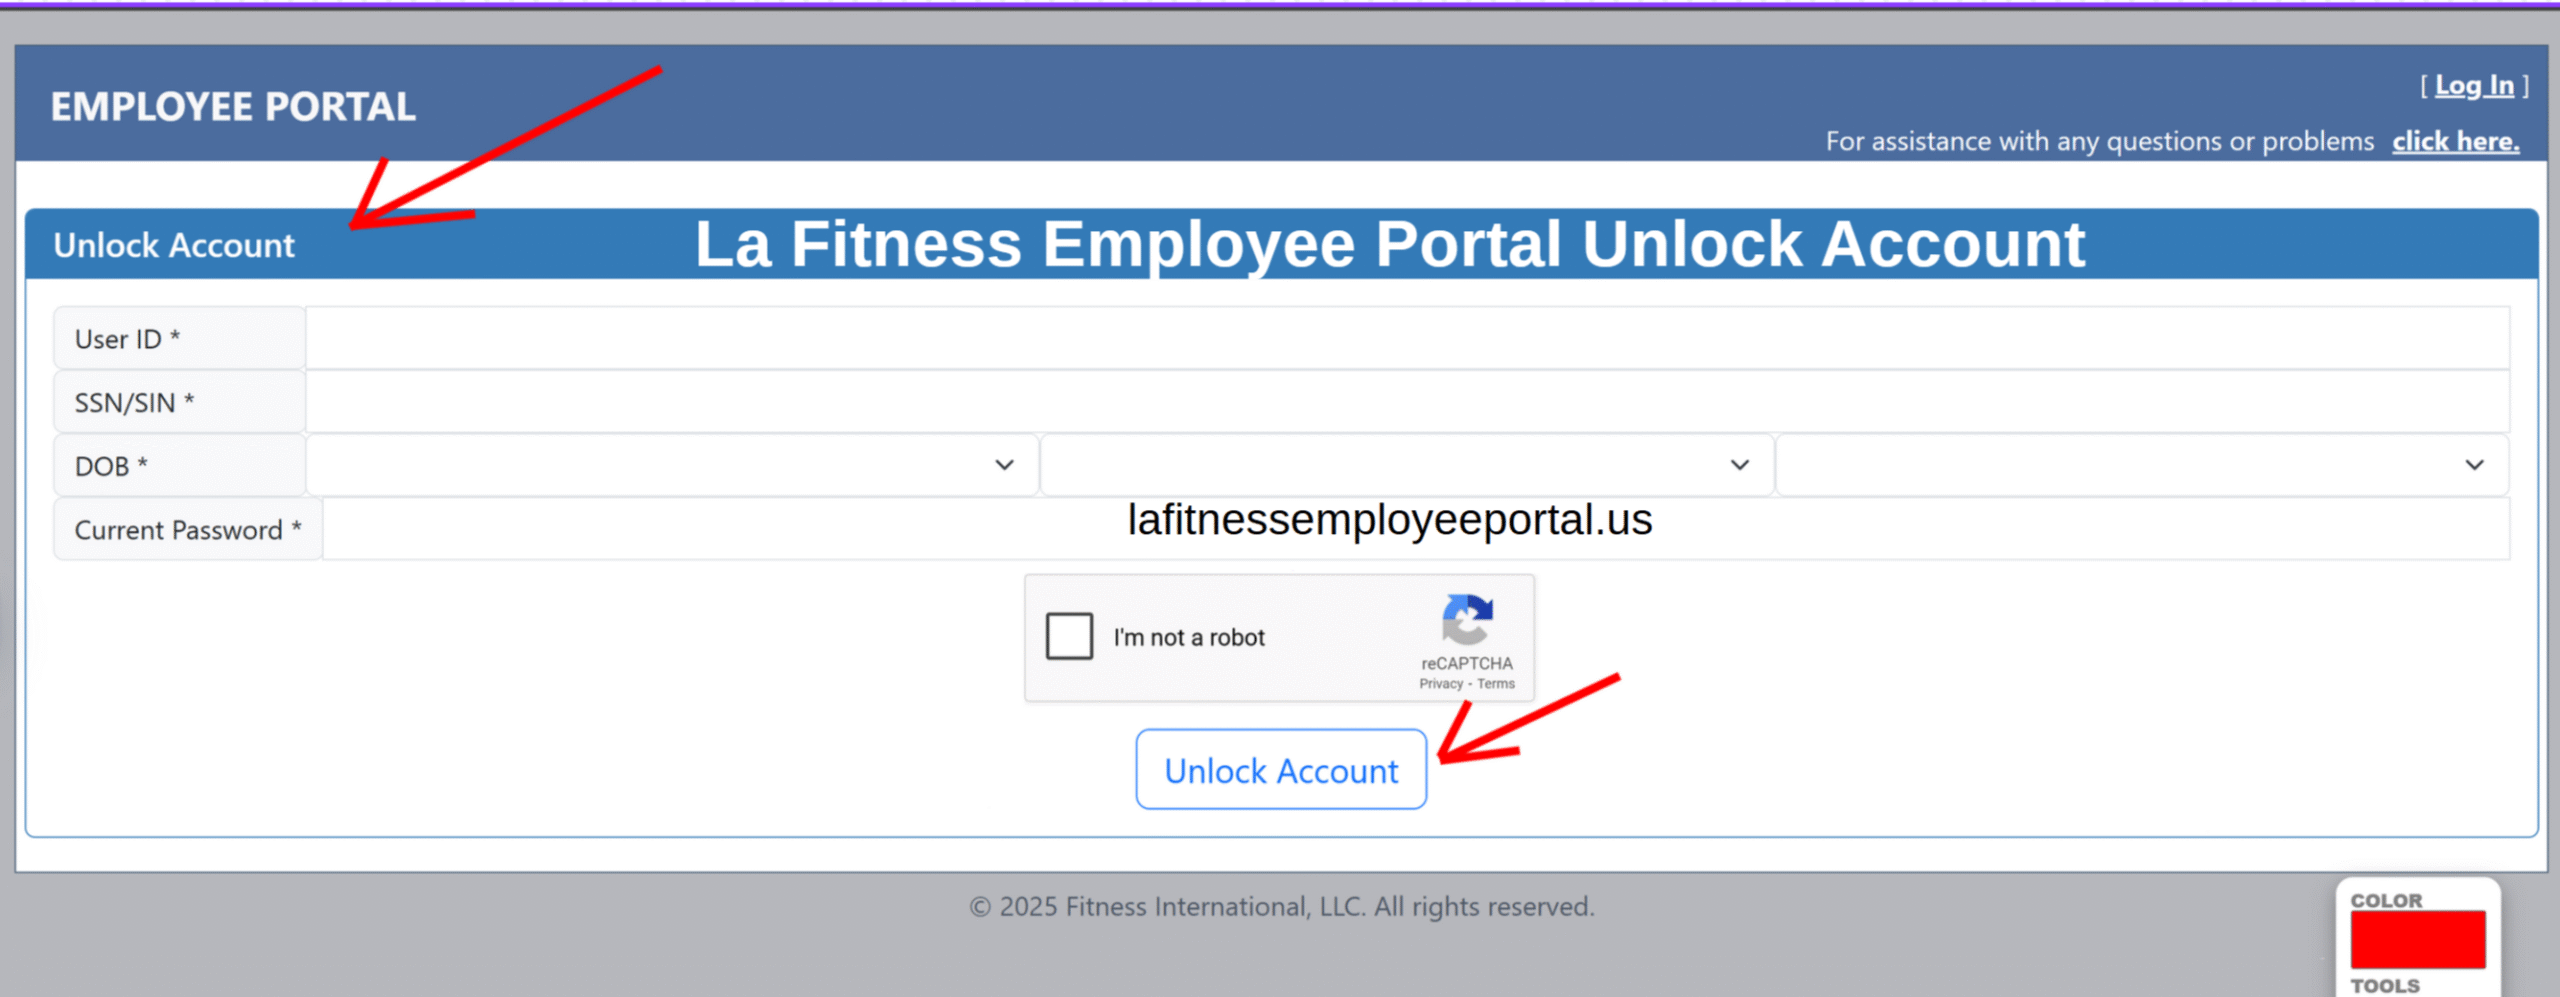The width and height of the screenshot is (2560, 997).
Task: Check the I'm not a robot box
Action: (1069, 636)
